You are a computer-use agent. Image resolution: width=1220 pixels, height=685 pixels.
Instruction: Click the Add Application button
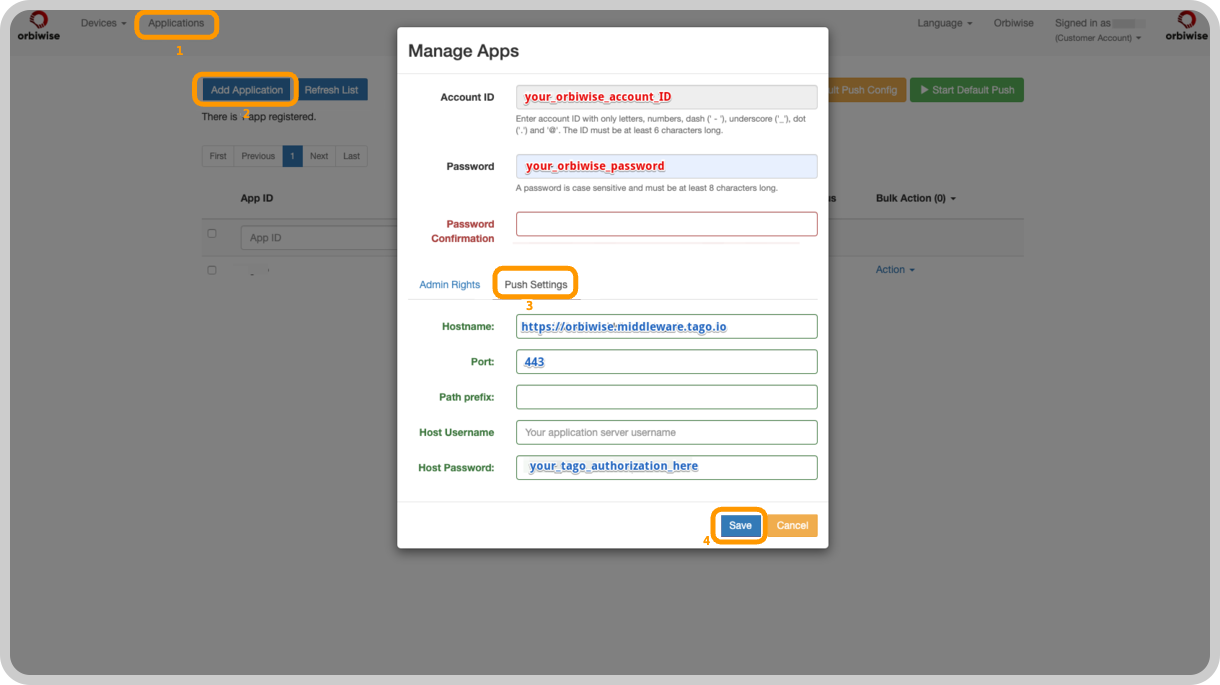pos(247,90)
